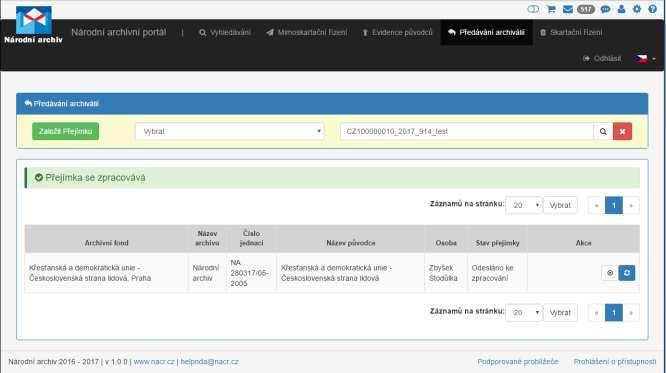The width and height of the screenshot is (666, 373).
Task: Open Prohlášení o přístupnosti link
Action: pyautogui.click(x=615, y=362)
